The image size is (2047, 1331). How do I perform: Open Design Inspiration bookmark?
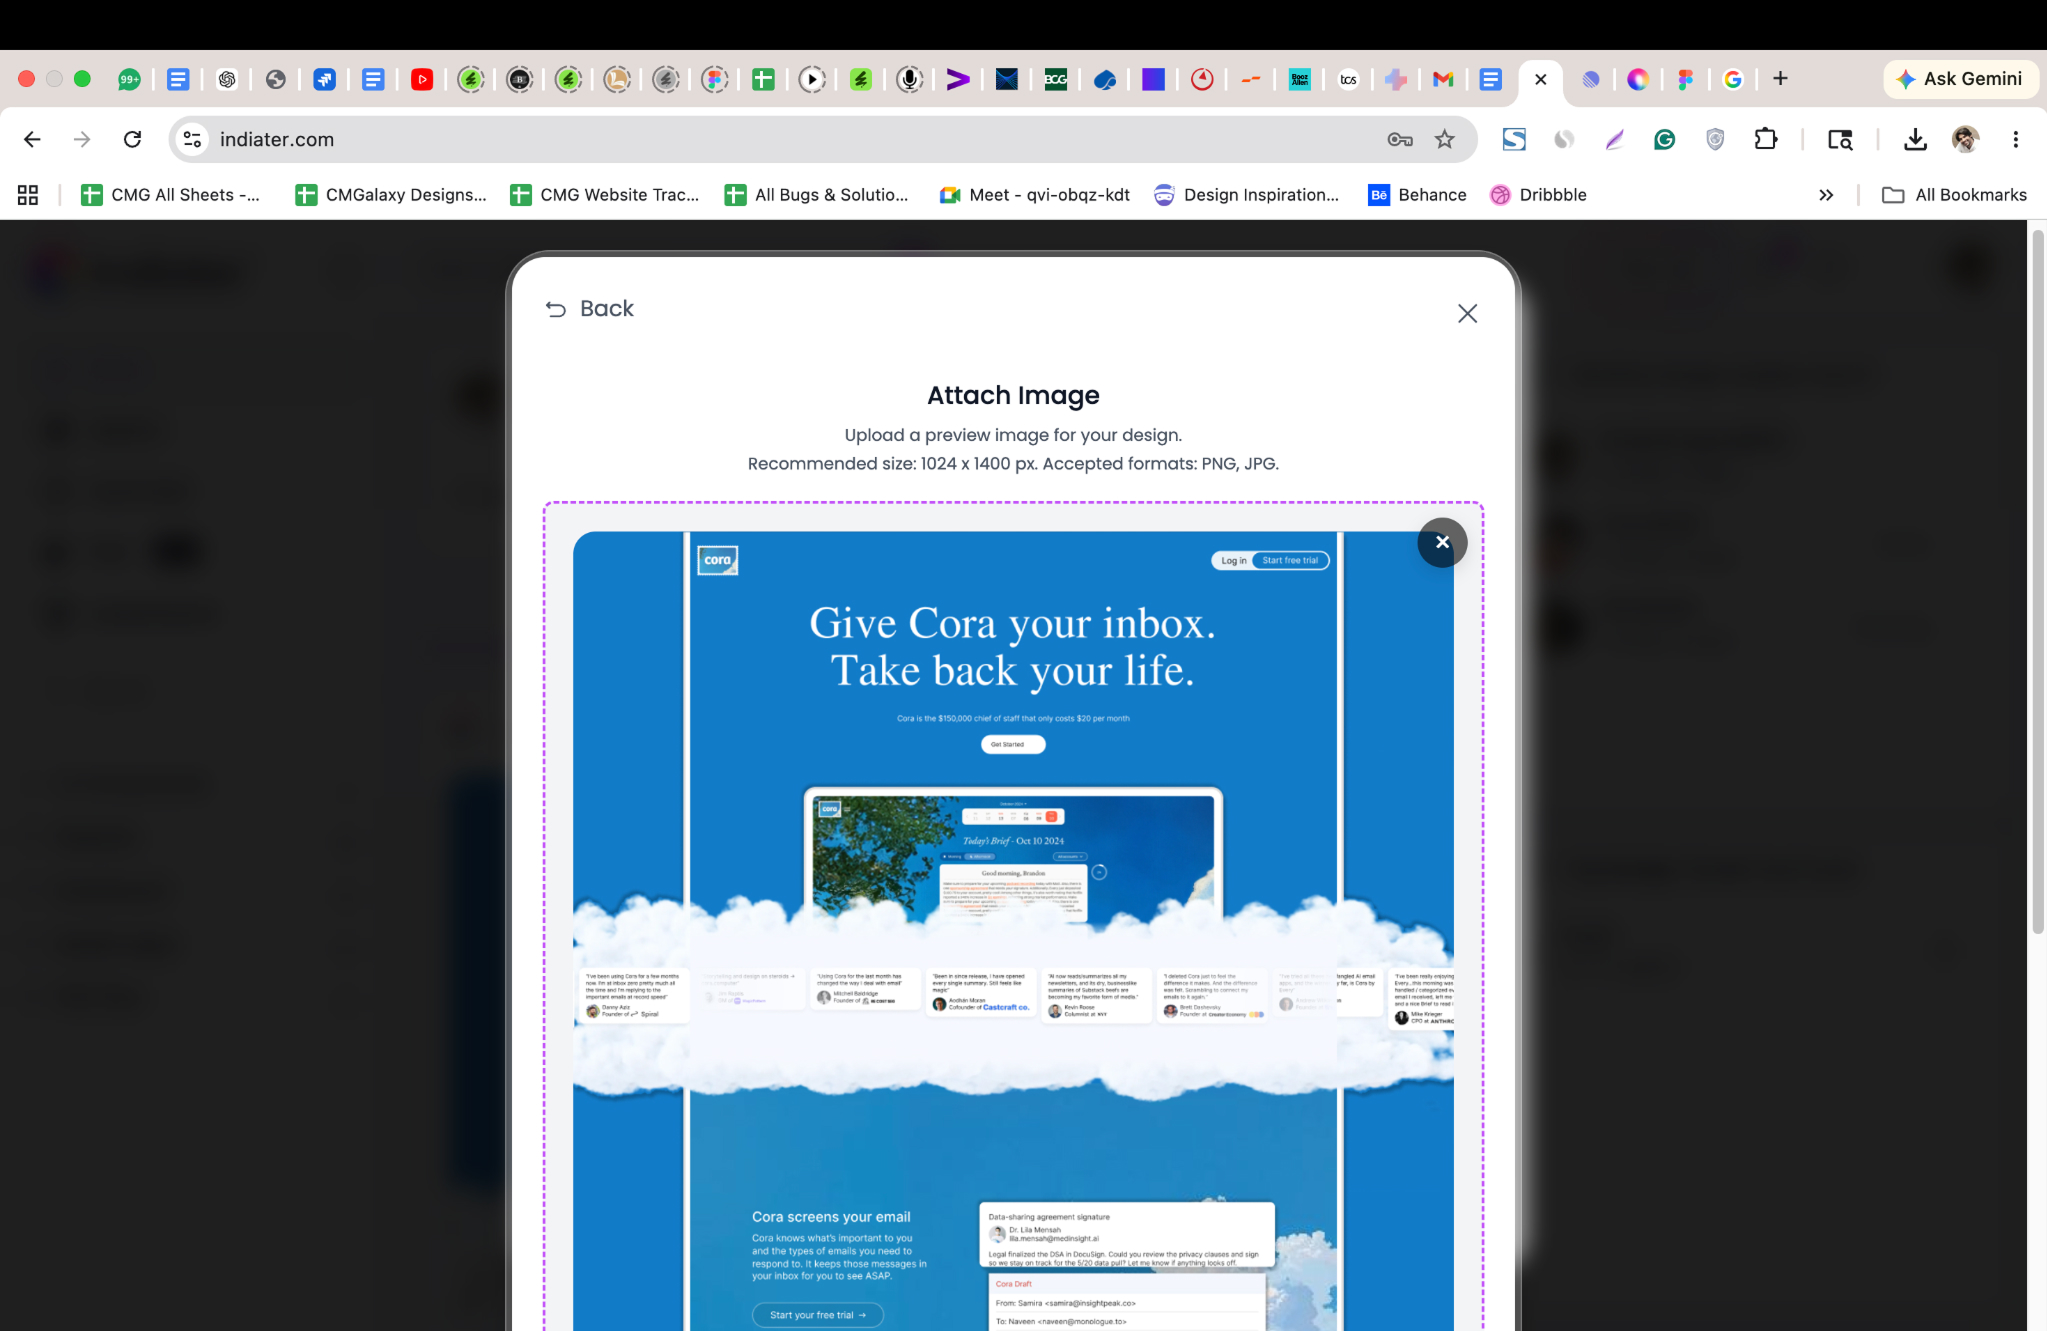[x=1246, y=195]
